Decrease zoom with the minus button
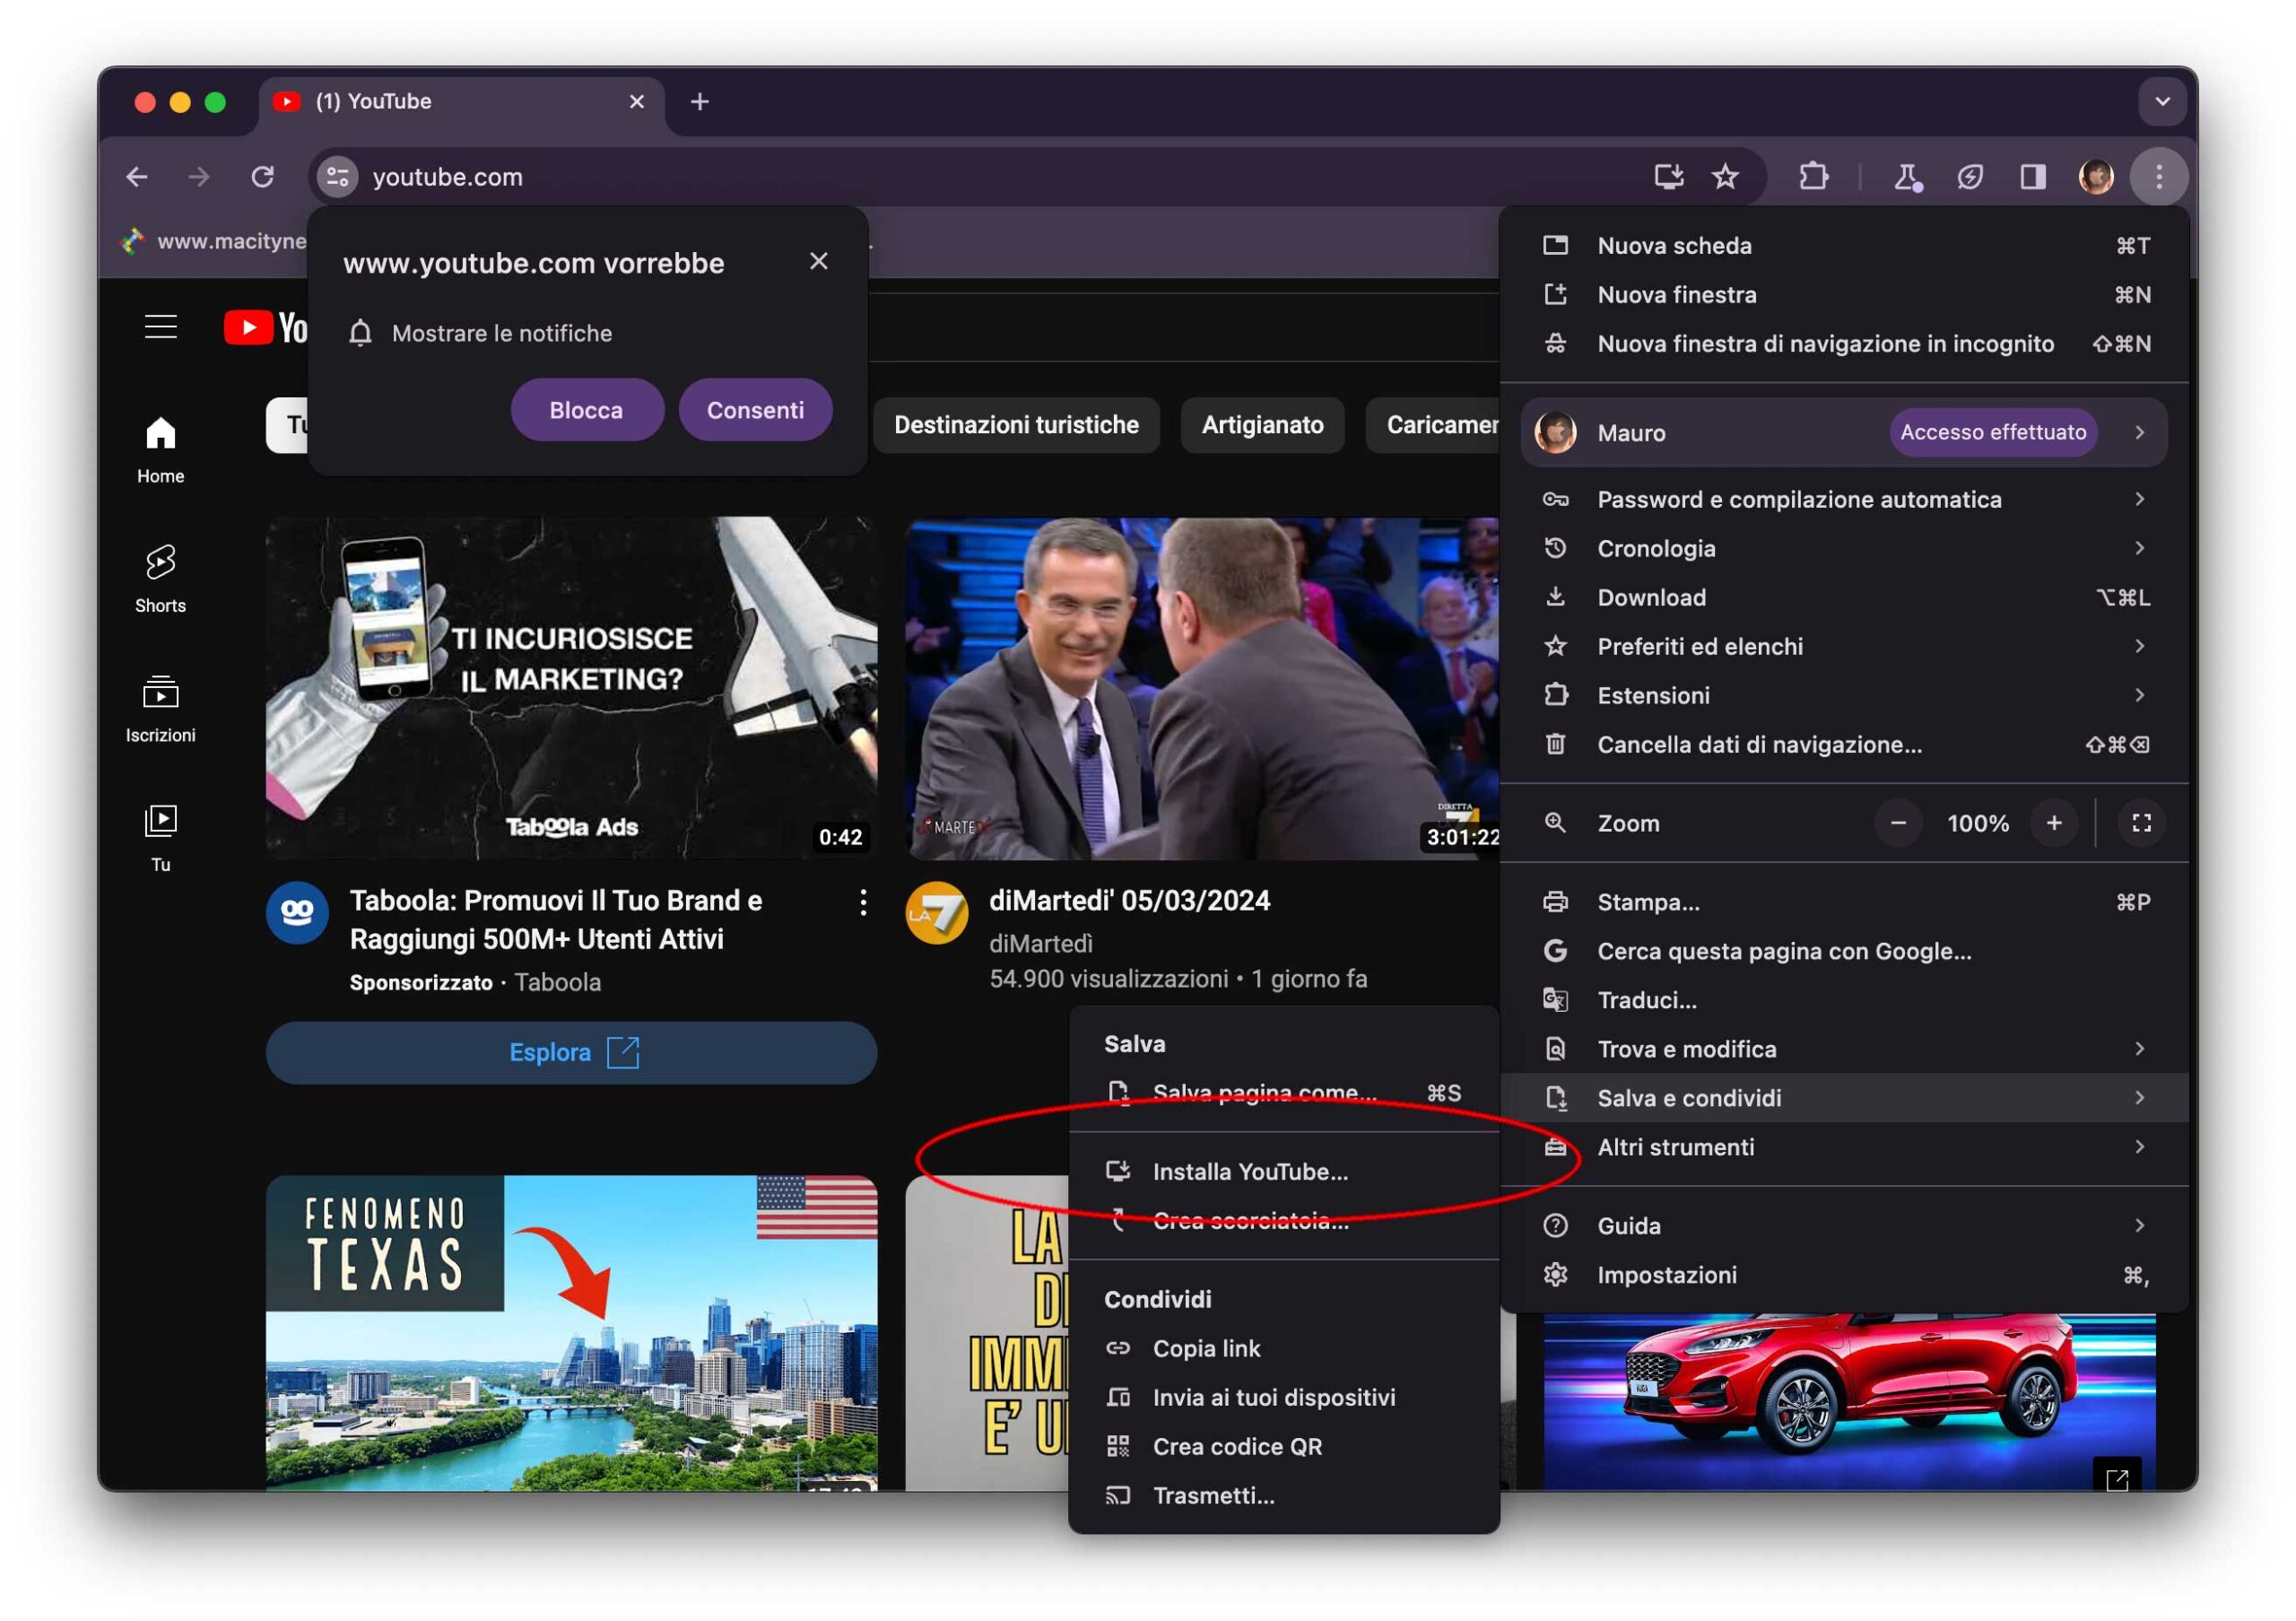 point(1898,823)
